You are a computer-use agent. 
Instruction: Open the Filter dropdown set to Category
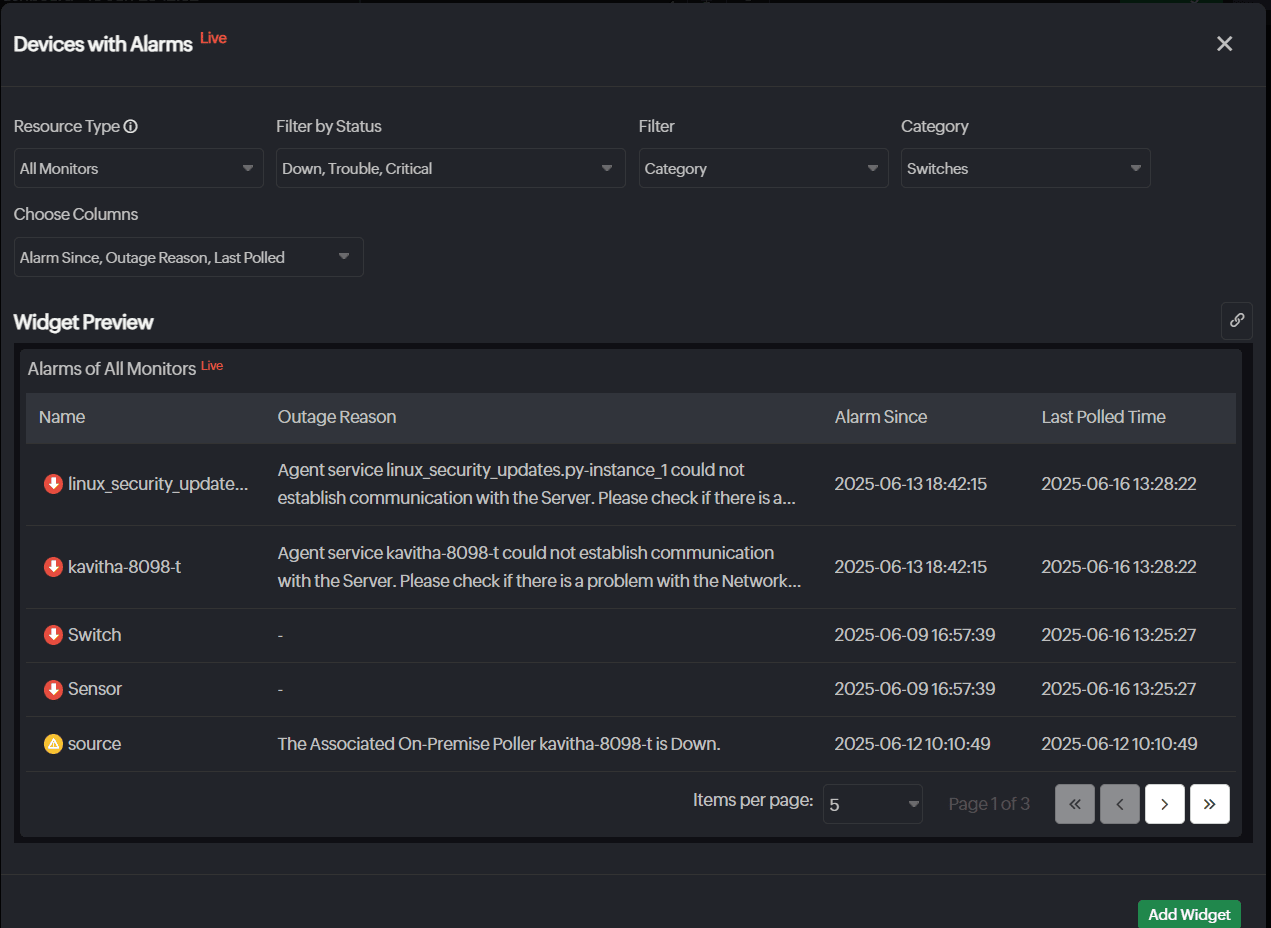pyautogui.click(x=763, y=169)
